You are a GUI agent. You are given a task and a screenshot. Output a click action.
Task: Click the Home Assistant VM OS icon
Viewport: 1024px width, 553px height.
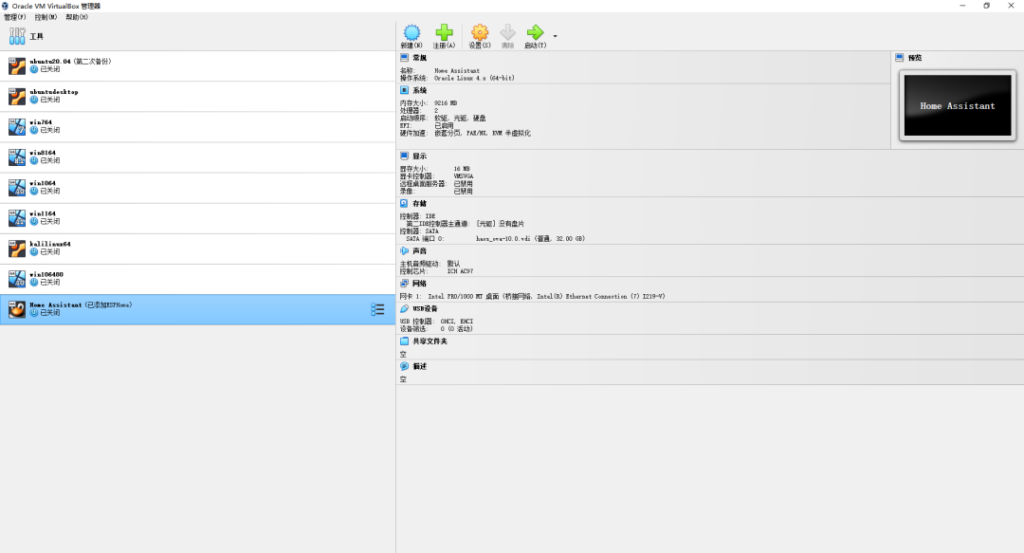click(x=17, y=309)
